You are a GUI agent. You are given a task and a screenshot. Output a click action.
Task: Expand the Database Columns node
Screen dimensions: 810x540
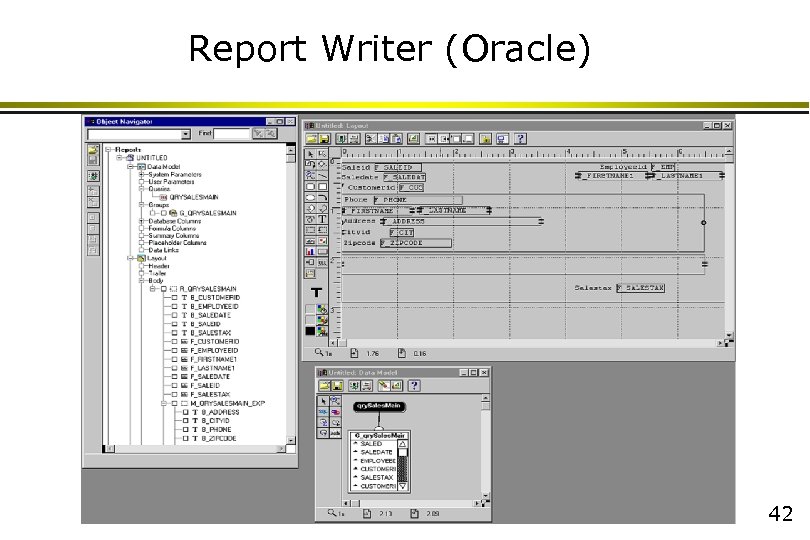pyautogui.click(x=142, y=221)
